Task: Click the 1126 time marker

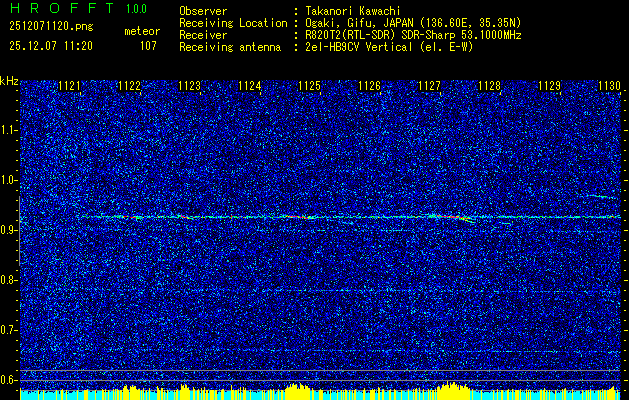Action: [369, 86]
